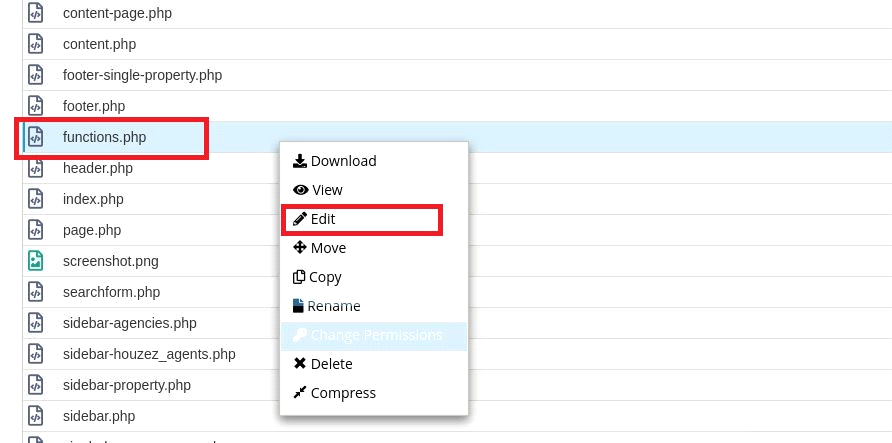The height and width of the screenshot is (443, 892).
Task: Choose Delete in the context menu
Action: [x=331, y=364]
